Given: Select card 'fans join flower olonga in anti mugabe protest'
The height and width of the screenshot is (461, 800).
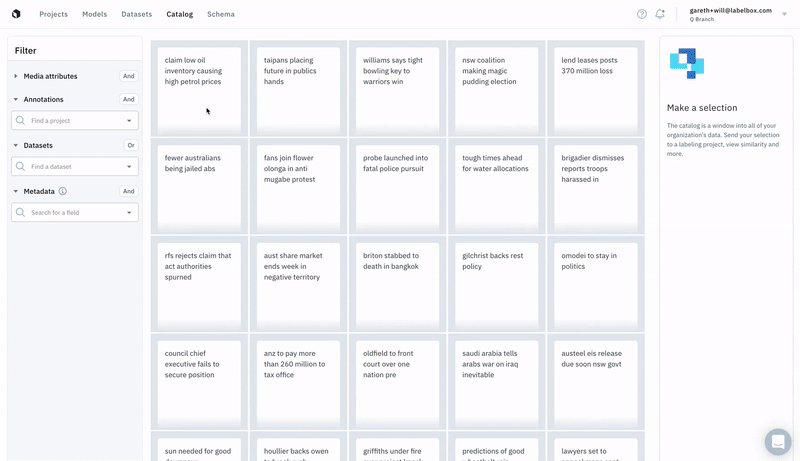Looking at the screenshot, I should (298, 187).
